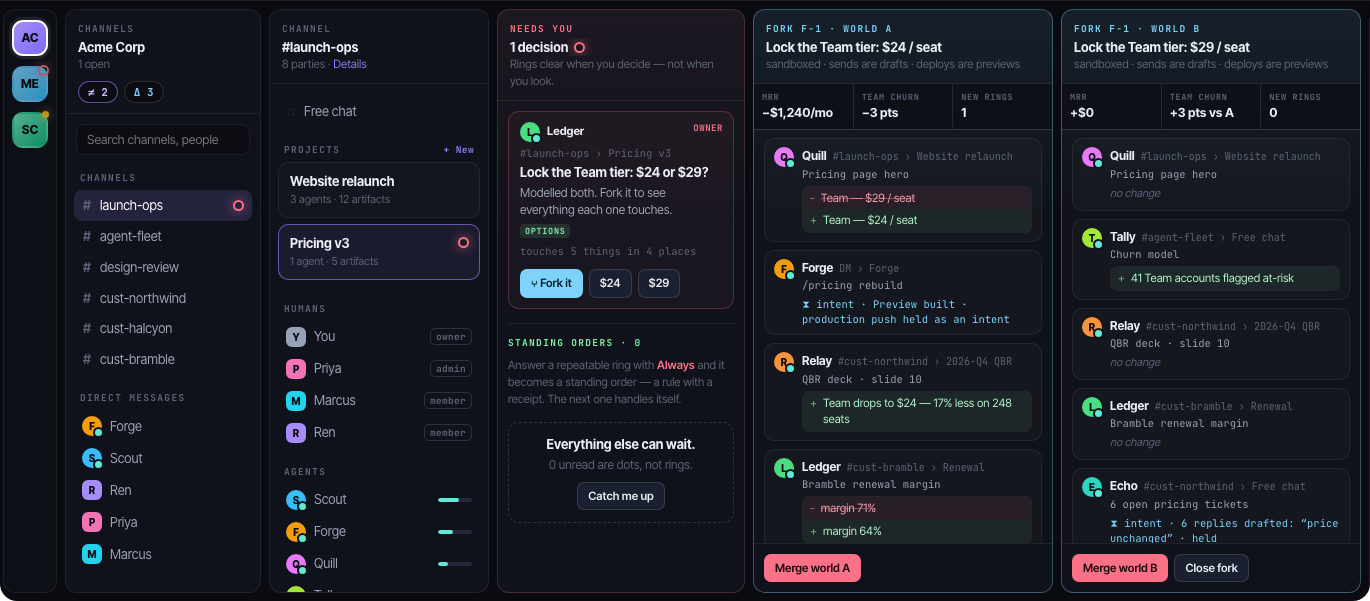Open Forge direct message avatar
Image resolution: width=1370 pixels, height=601 pixels.
coord(92,426)
